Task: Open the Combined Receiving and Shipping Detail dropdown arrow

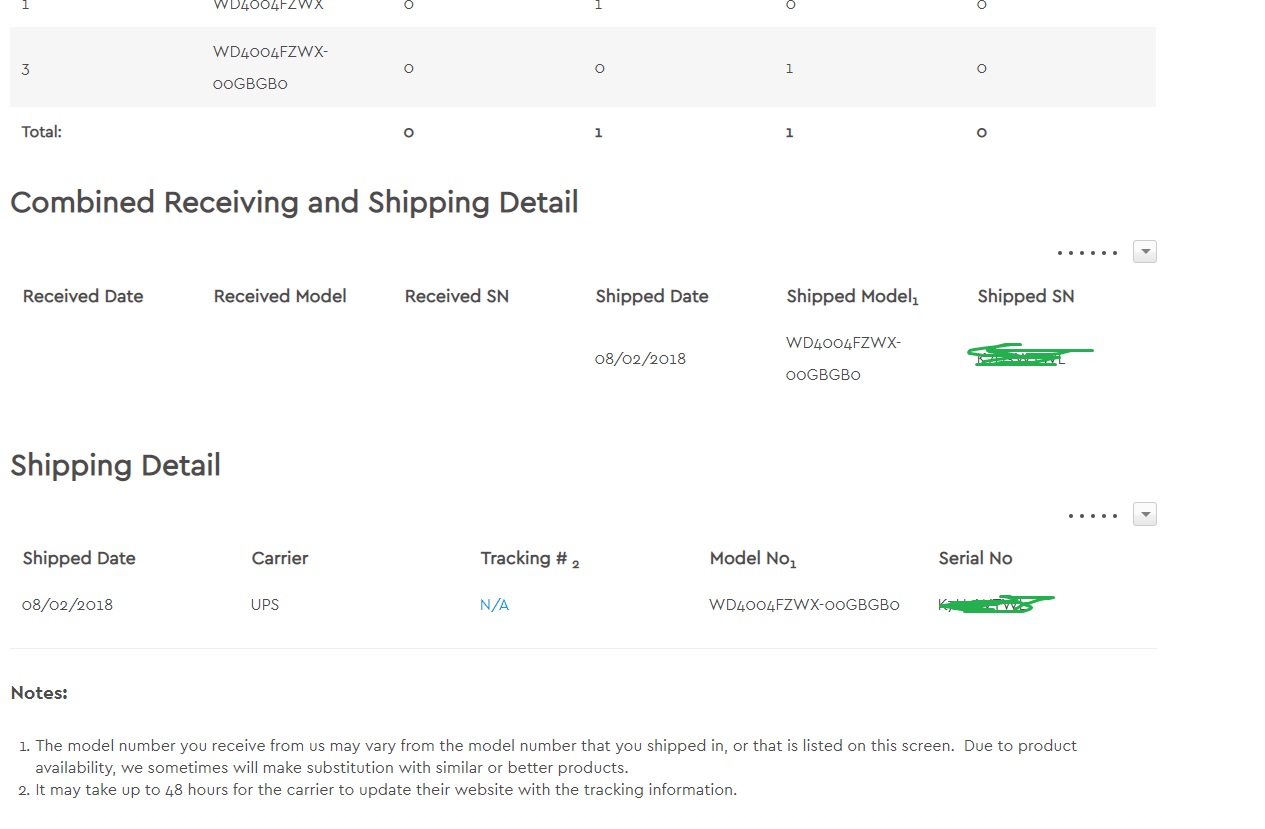Action: 1145,252
